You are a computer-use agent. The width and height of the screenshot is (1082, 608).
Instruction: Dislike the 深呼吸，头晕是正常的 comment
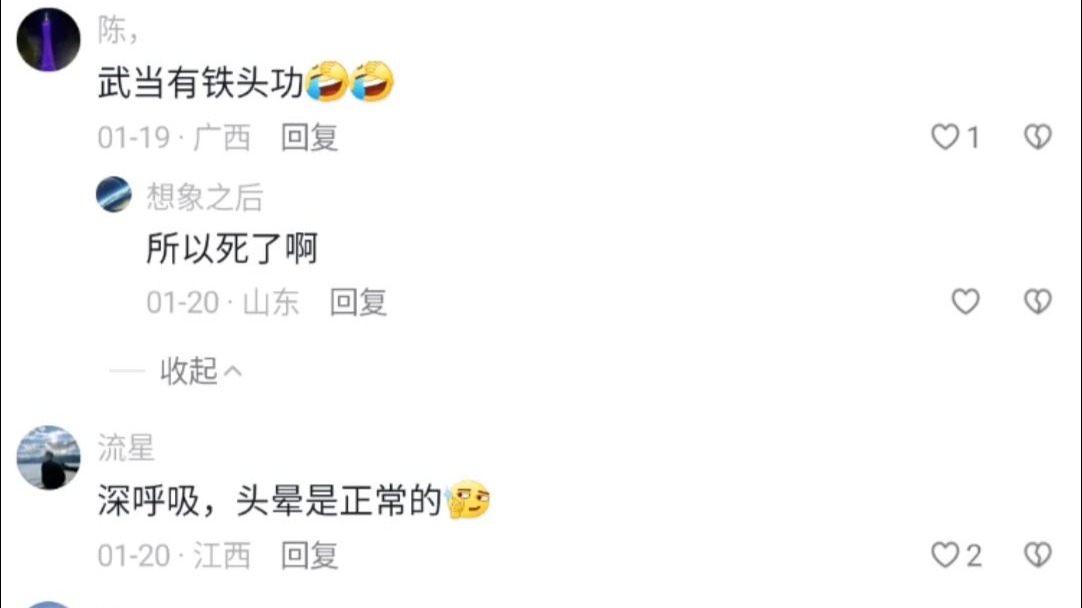(1037, 555)
